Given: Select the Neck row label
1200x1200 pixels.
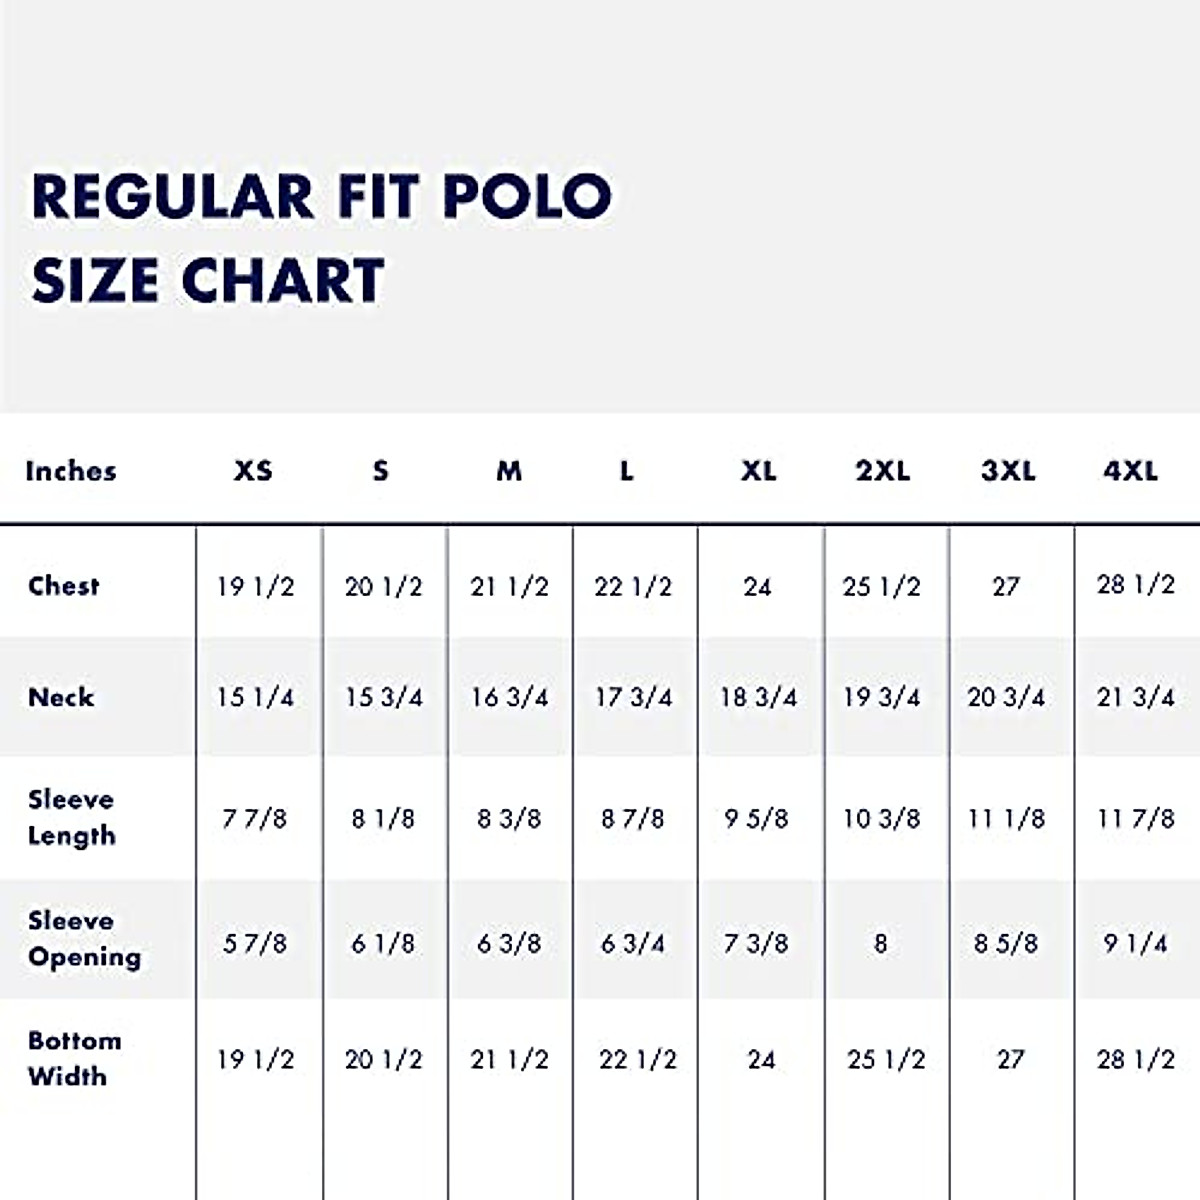Looking at the screenshot, I should [x=61, y=697].
